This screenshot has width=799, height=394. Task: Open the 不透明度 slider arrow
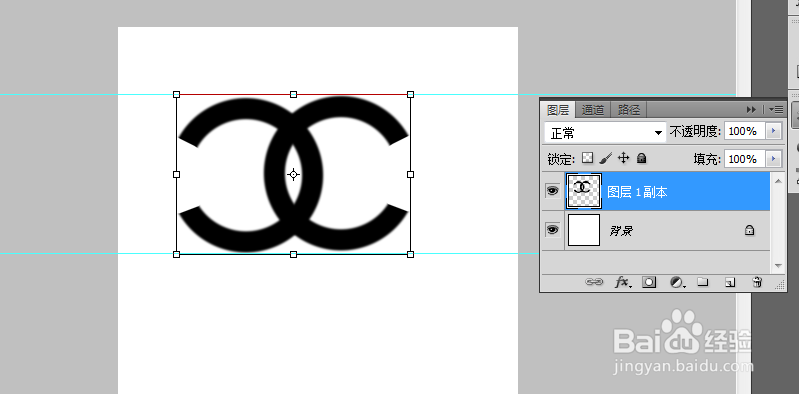774,132
